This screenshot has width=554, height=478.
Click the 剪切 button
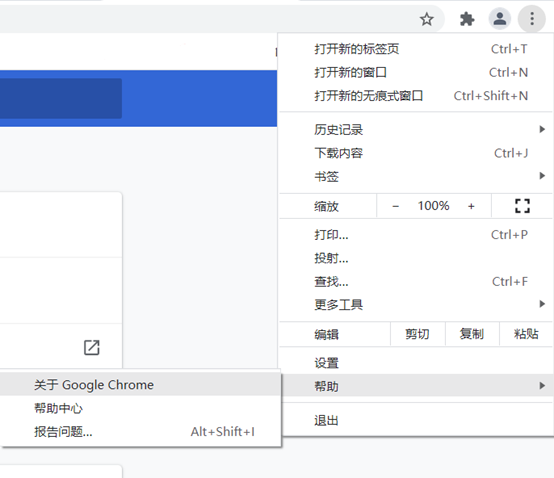pyautogui.click(x=417, y=334)
